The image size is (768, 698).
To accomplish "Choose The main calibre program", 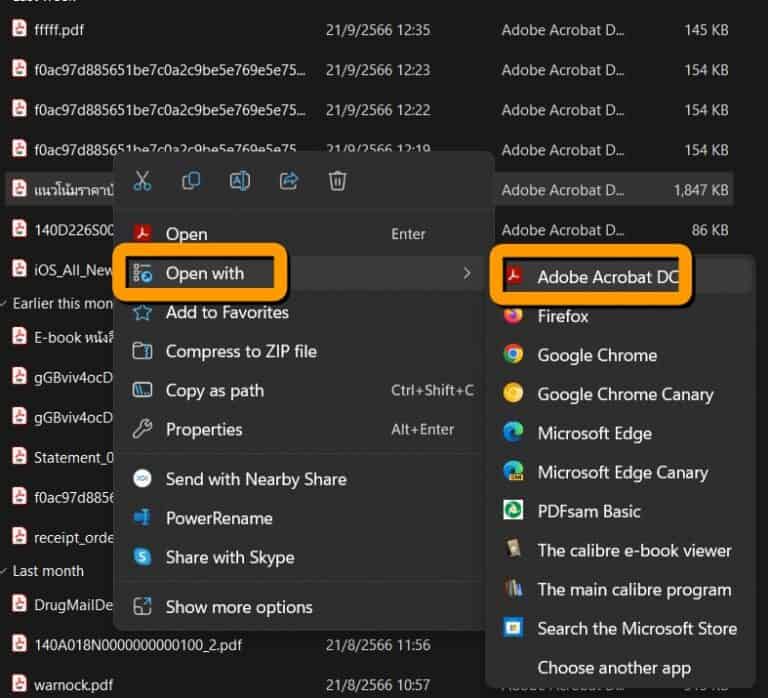I will click(620, 590).
